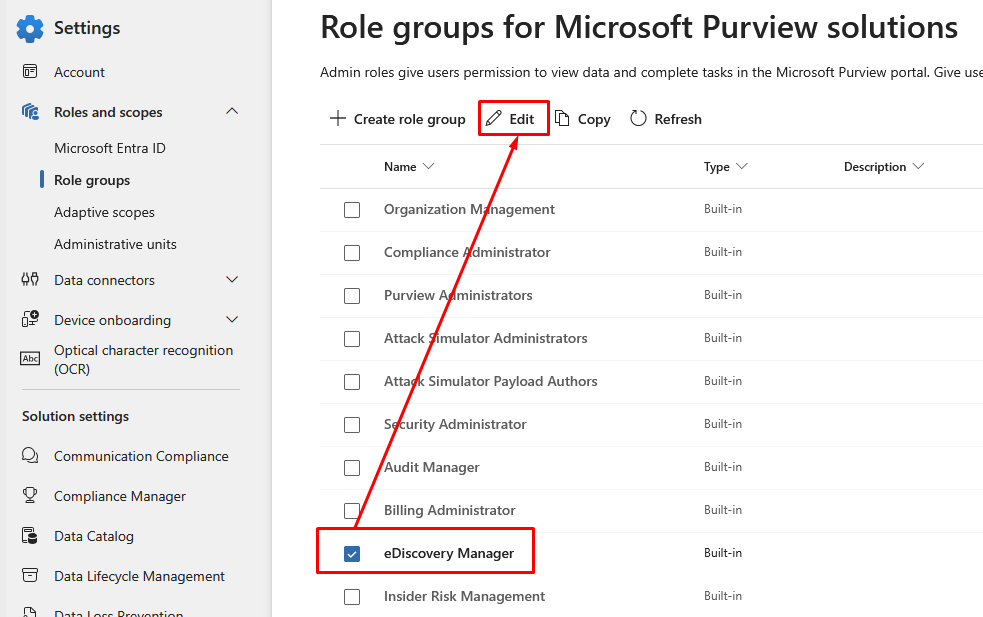
Task: Click Built-in type for eDiscovery Manager
Action: pyautogui.click(x=723, y=553)
